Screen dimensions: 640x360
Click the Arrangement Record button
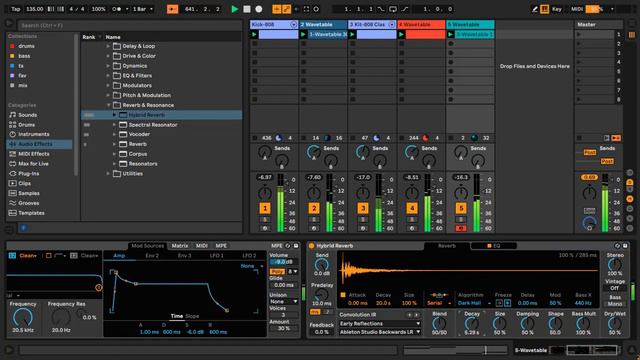259,9
